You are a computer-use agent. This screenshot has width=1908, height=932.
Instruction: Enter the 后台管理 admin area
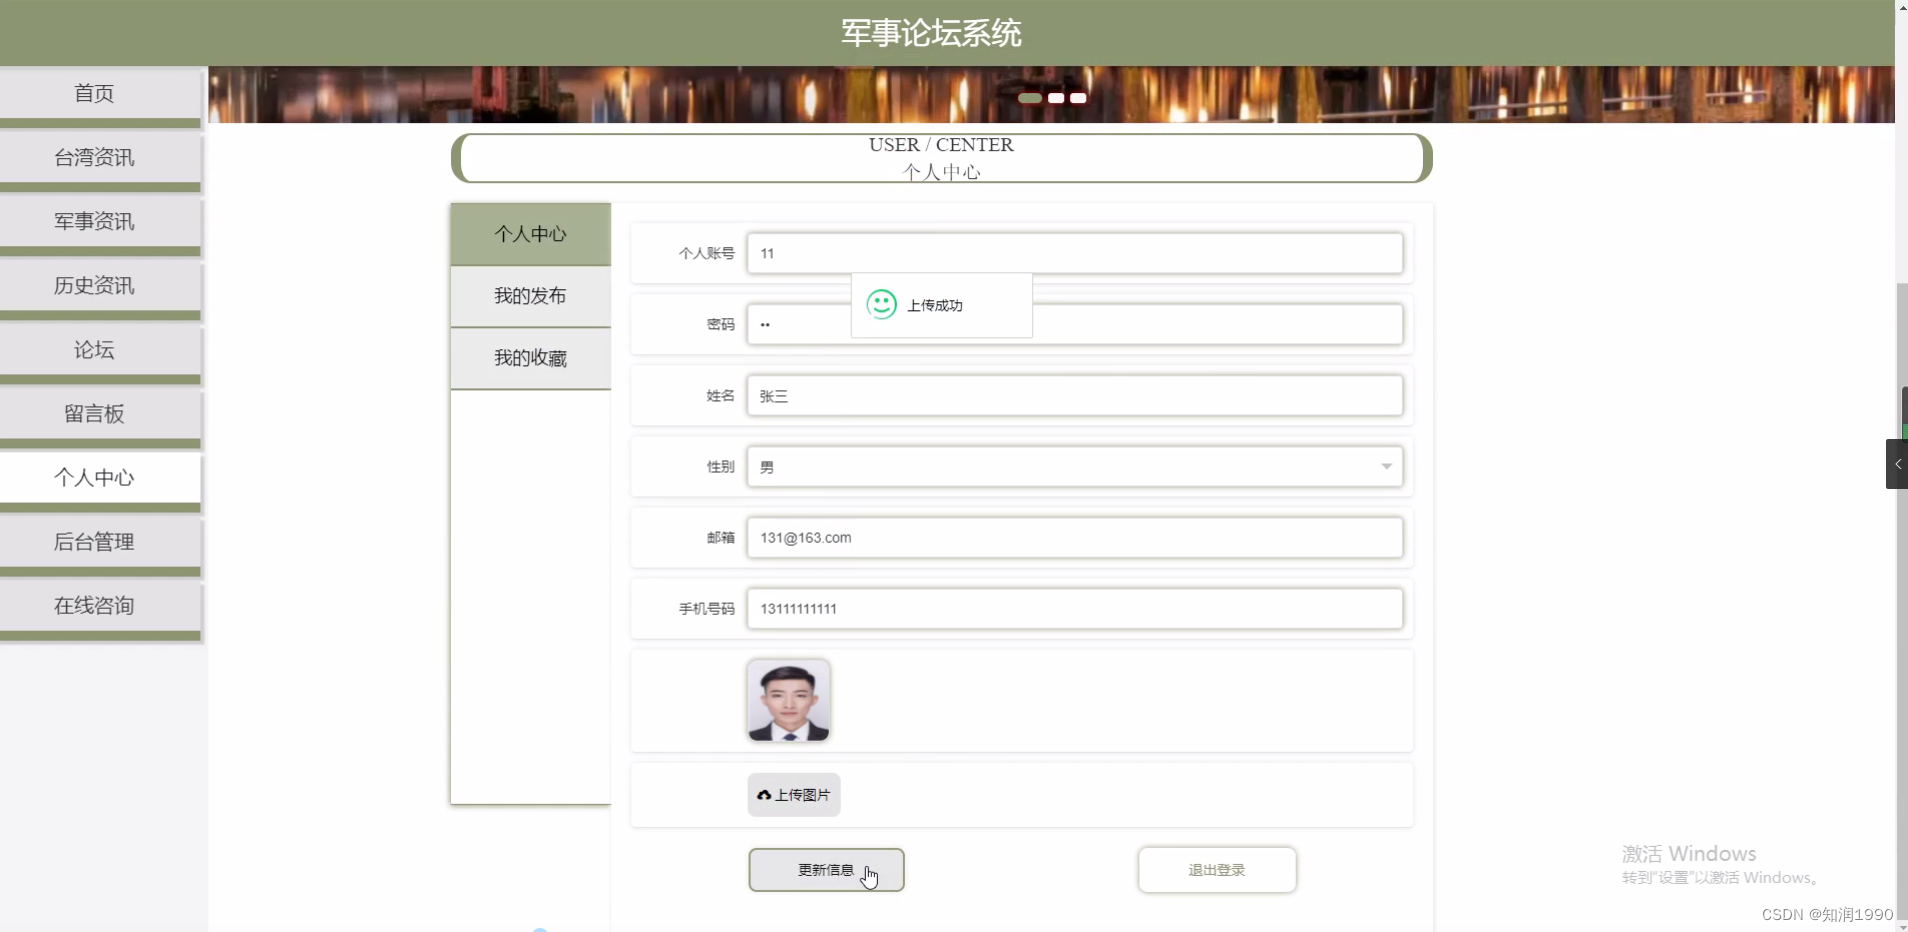[95, 542]
